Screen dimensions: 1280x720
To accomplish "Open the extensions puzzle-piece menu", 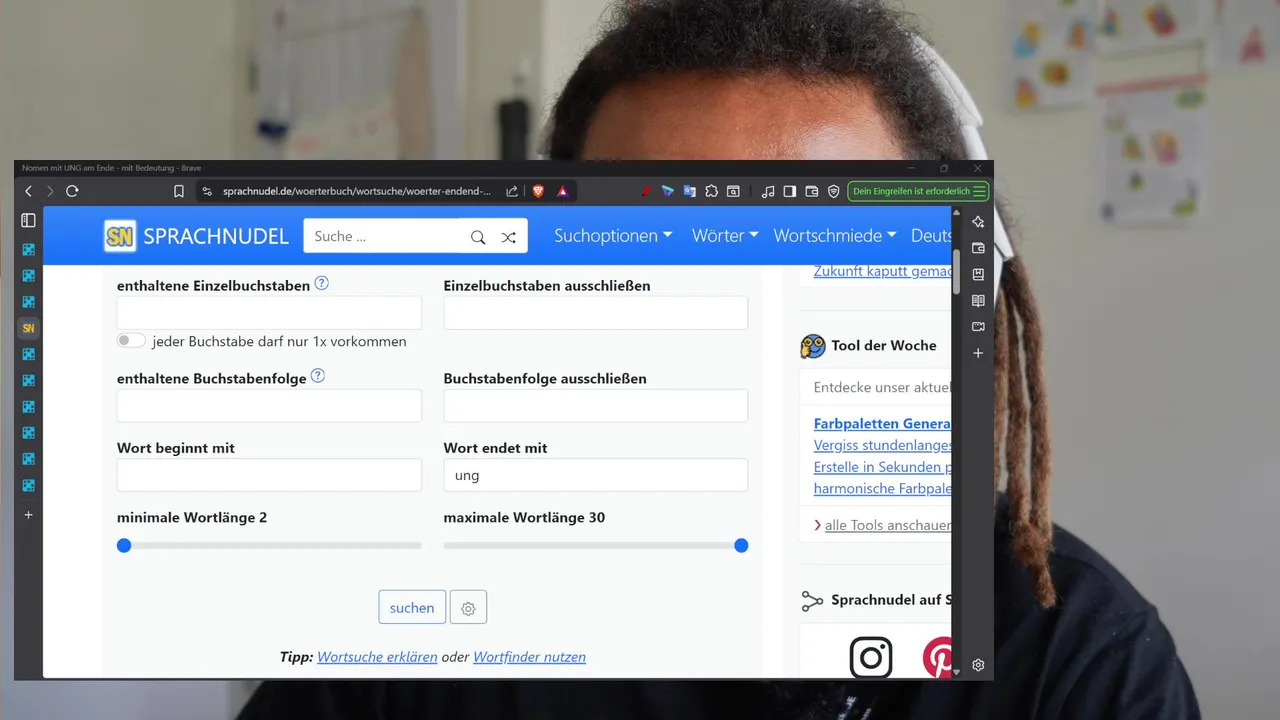I will click(x=711, y=191).
